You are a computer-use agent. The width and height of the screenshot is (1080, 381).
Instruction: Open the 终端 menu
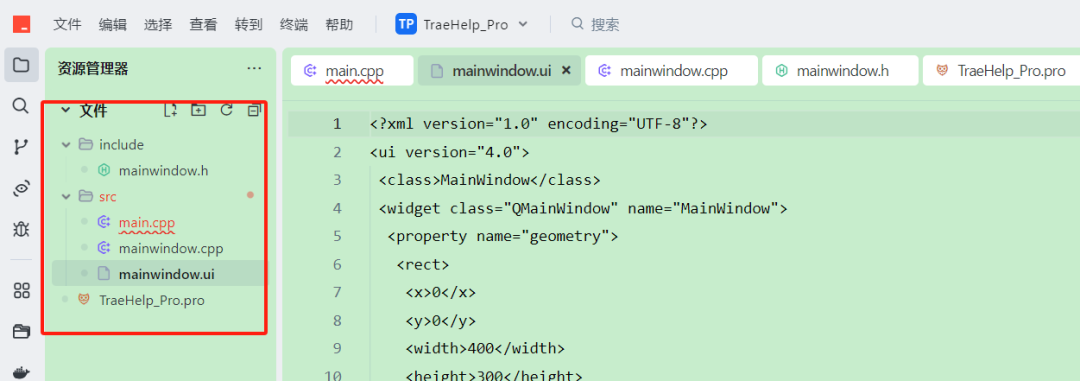(294, 25)
